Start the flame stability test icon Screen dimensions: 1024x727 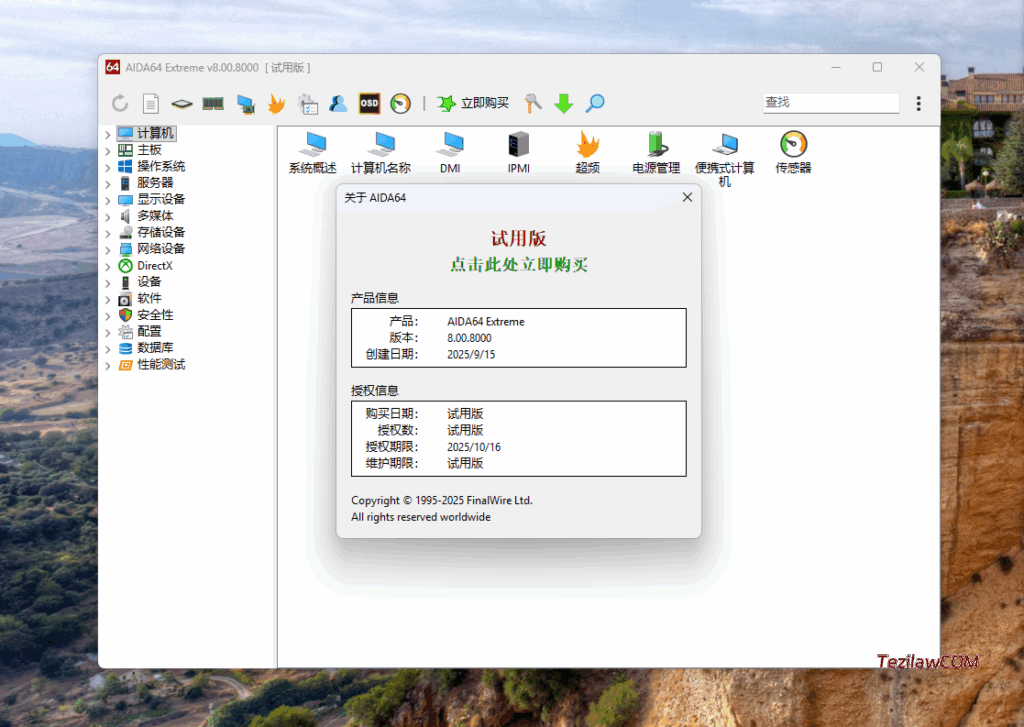coord(276,103)
